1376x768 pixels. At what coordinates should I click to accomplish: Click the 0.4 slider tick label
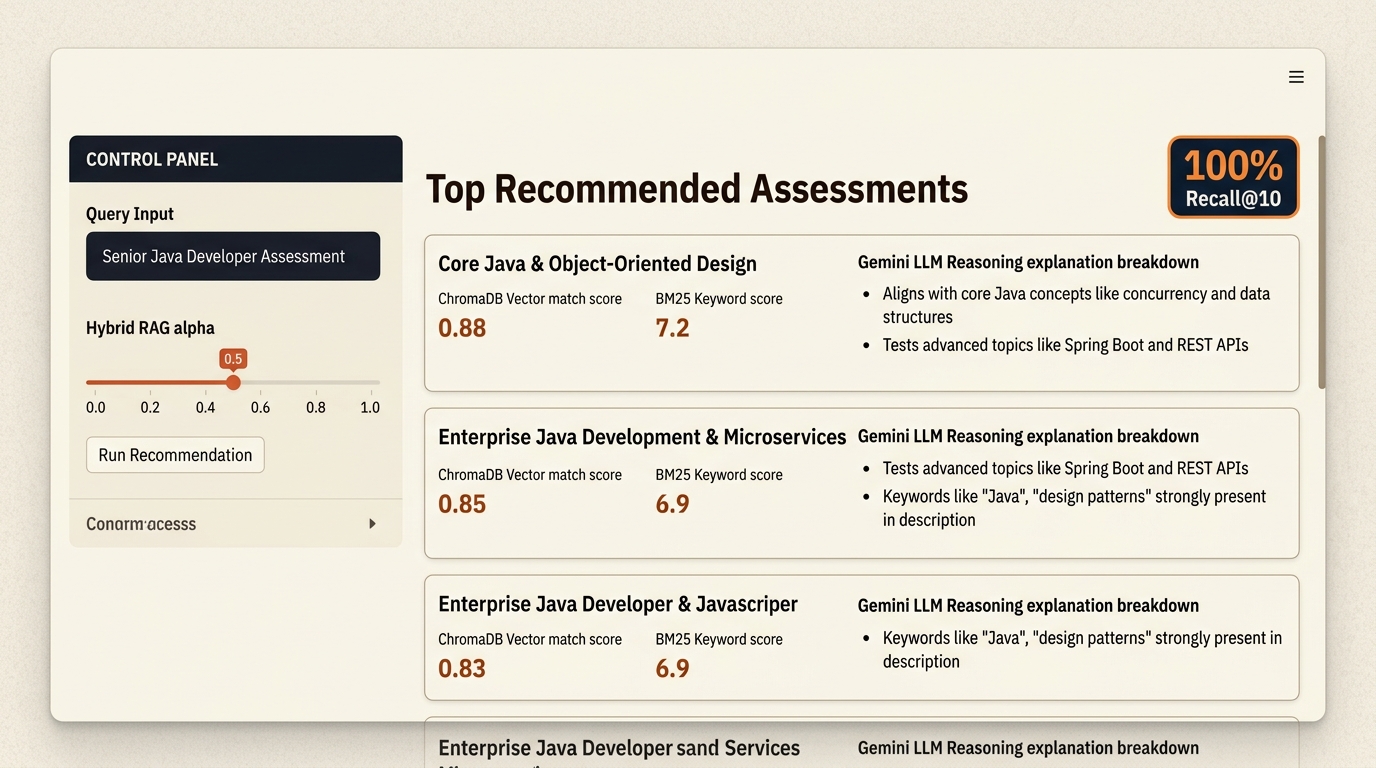205,408
